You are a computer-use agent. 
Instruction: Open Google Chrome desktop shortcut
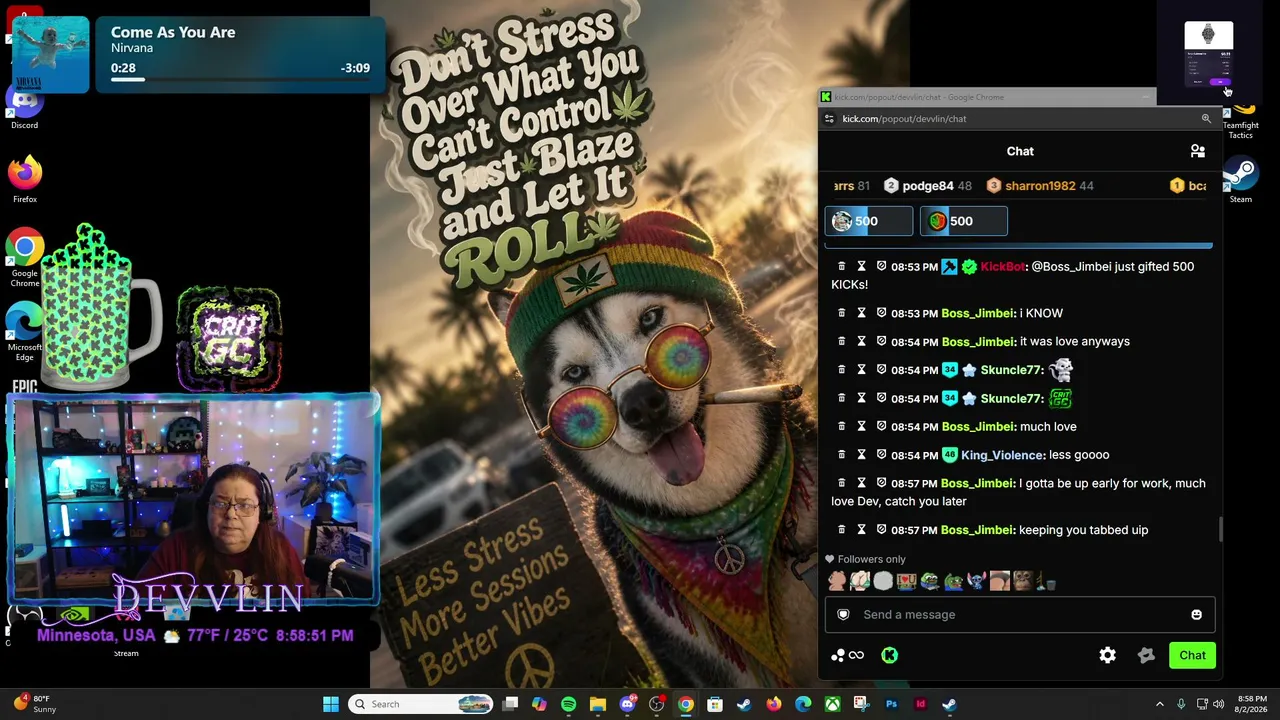tap(25, 258)
